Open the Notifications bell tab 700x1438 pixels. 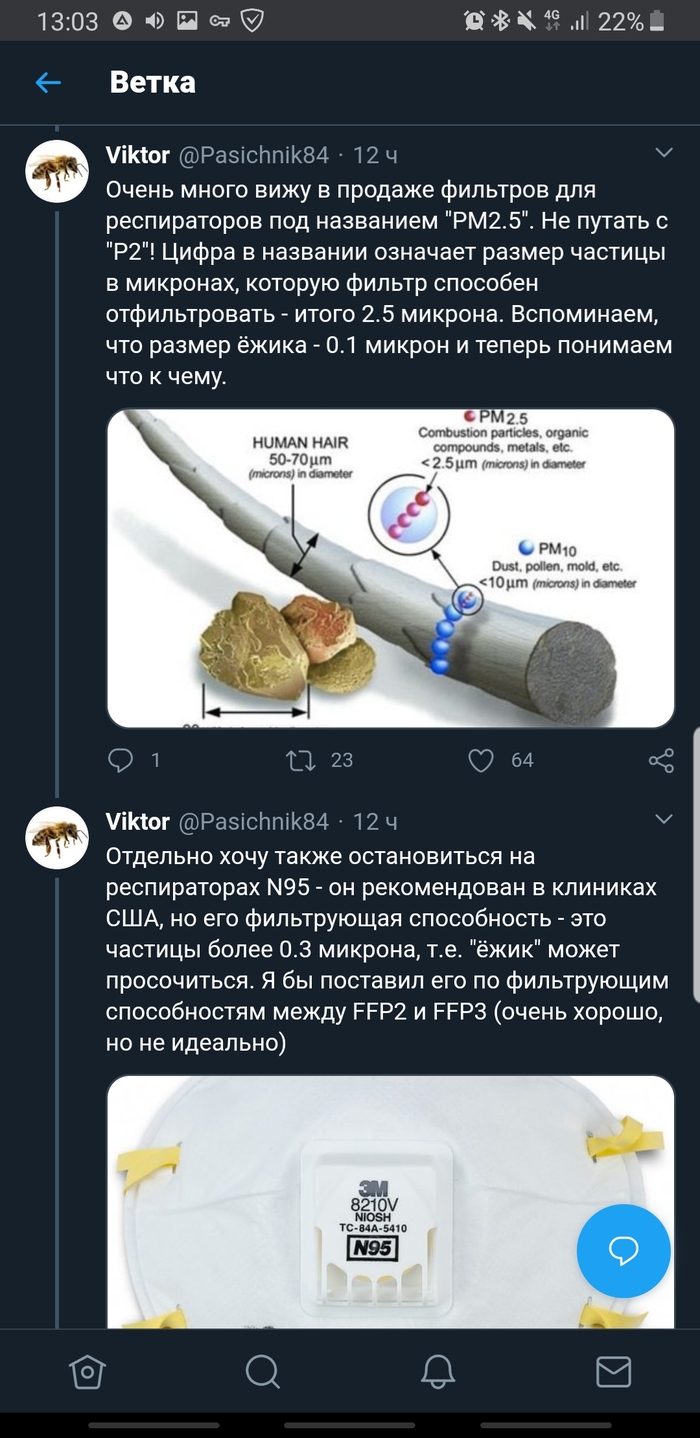coord(438,1370)
